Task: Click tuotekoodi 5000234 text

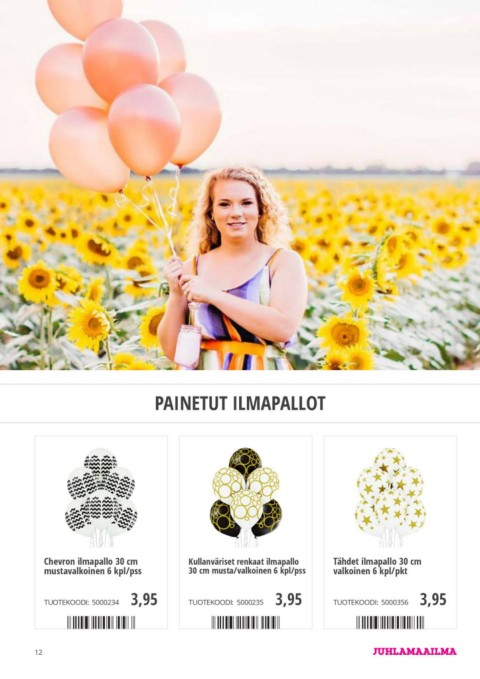Action: coord(81,602)
